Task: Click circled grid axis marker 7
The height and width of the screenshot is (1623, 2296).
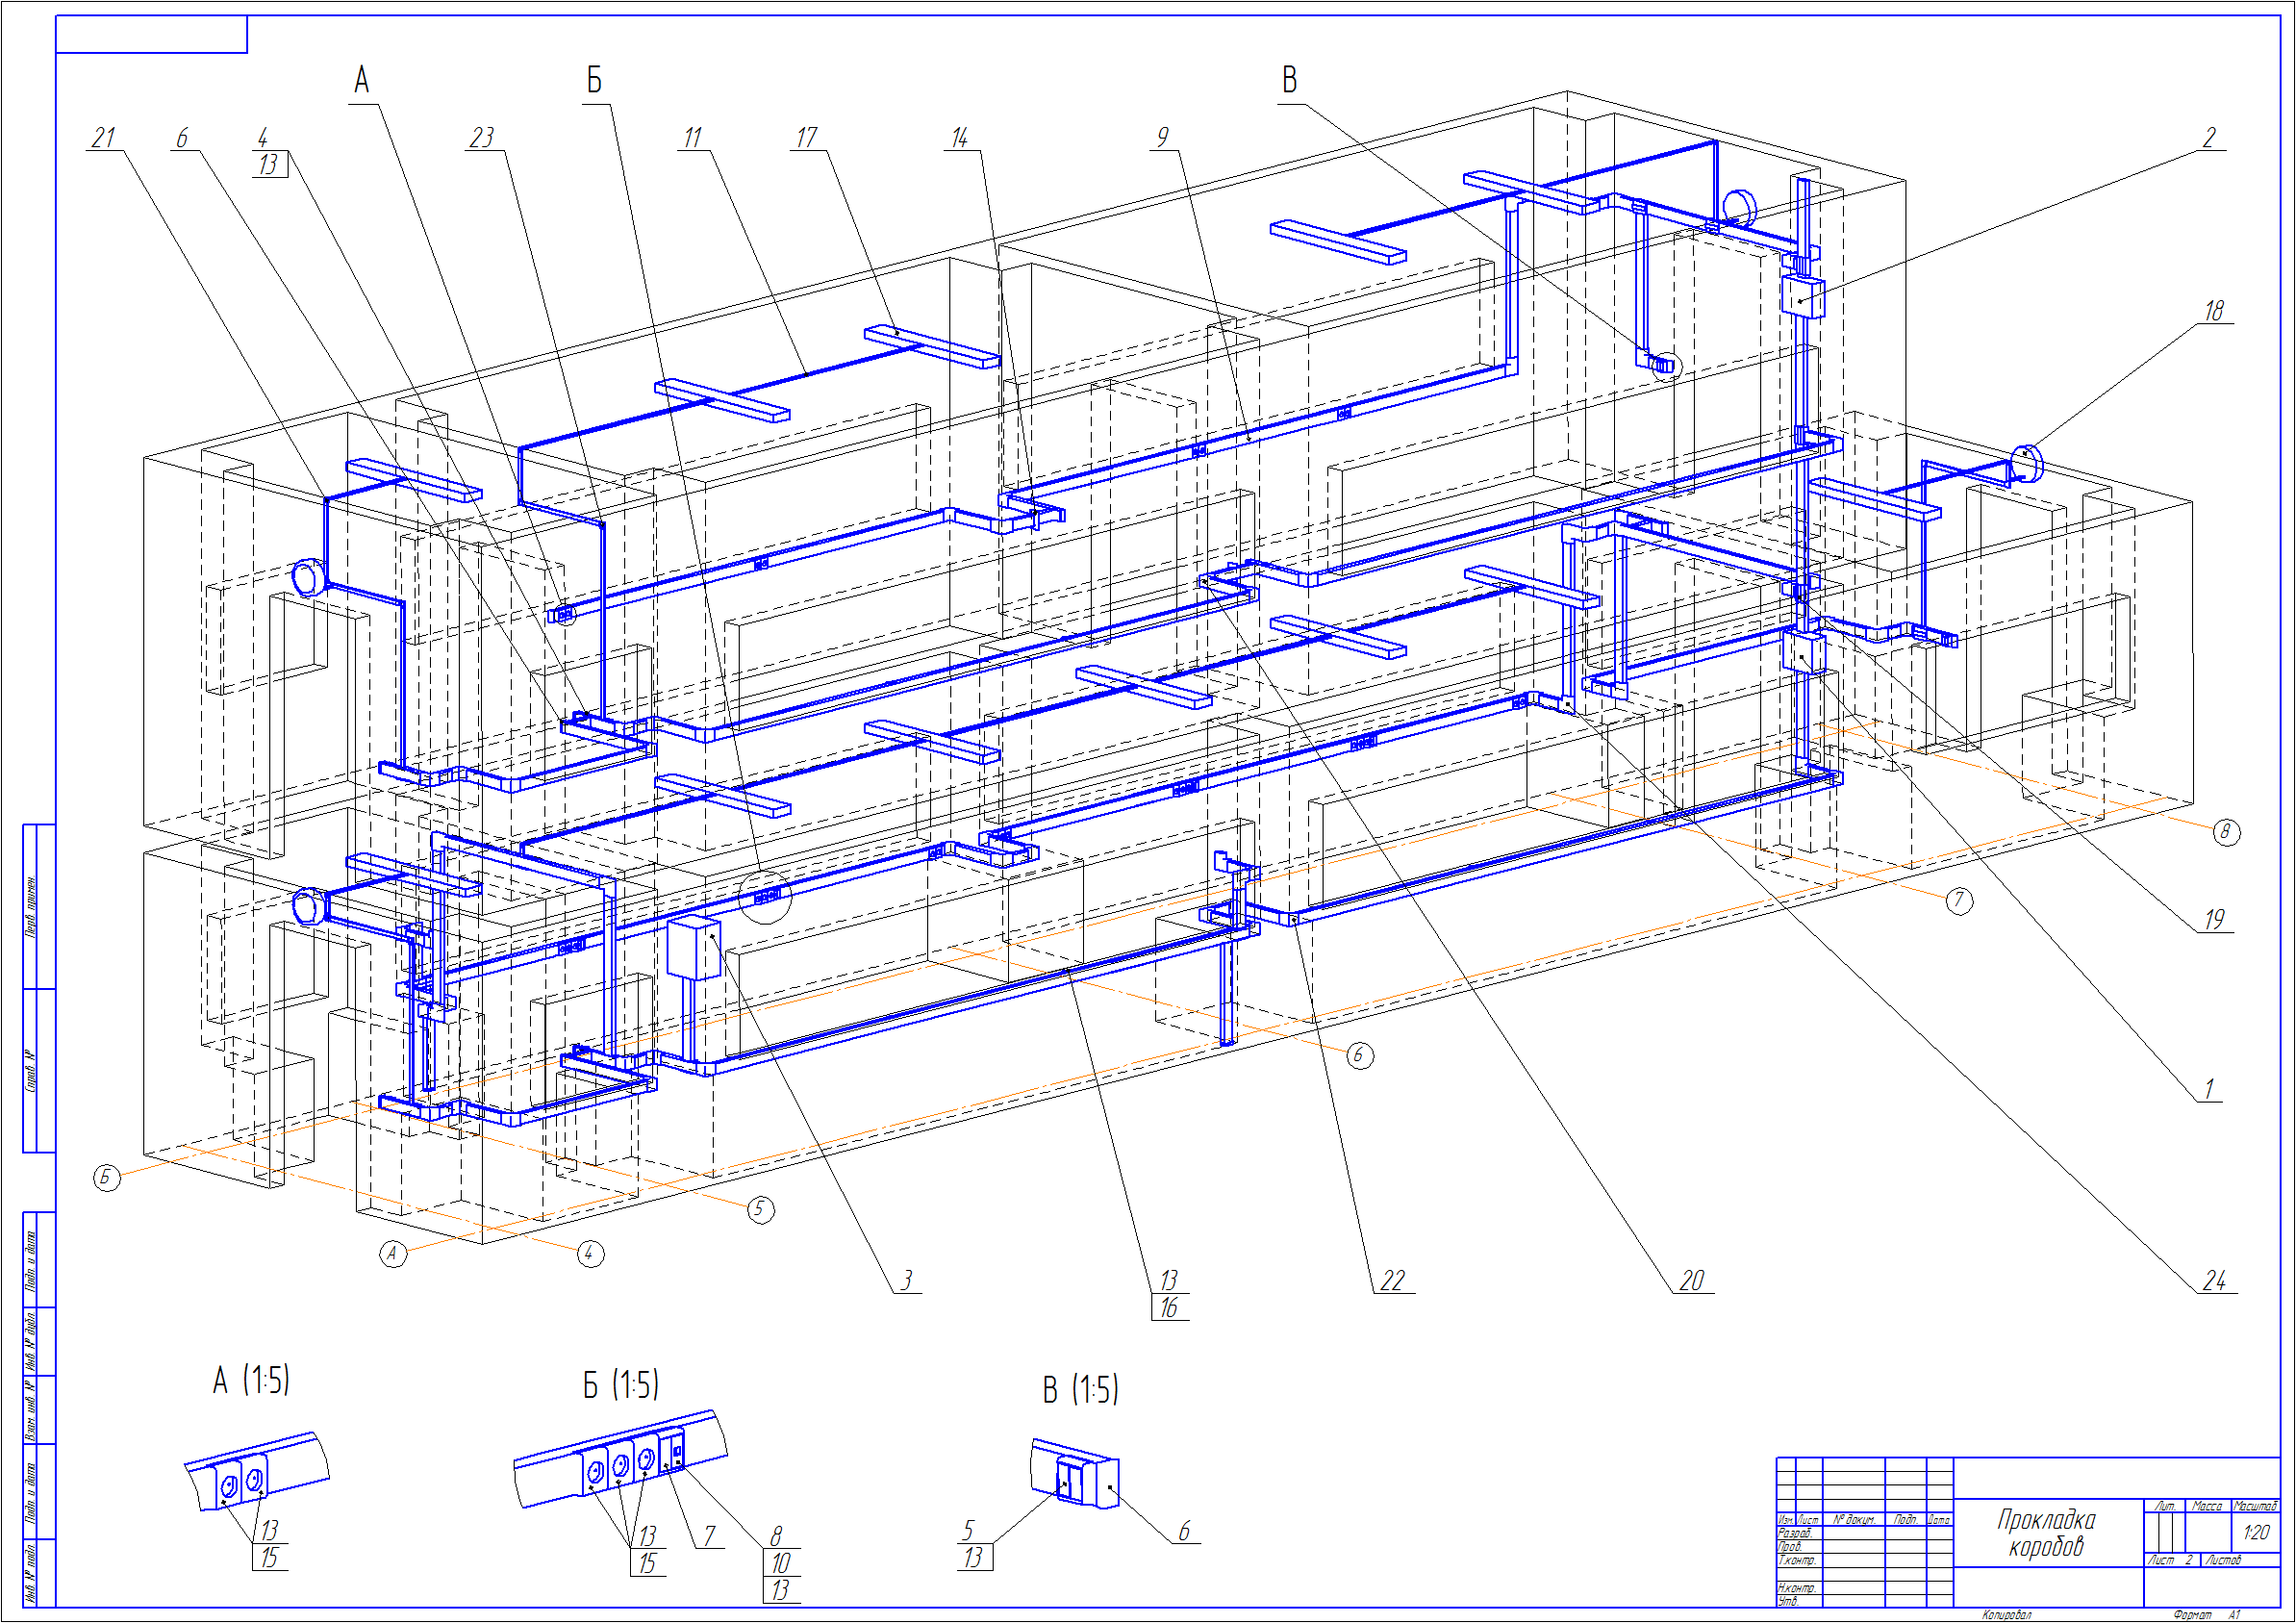Action: pos(1959,901)
